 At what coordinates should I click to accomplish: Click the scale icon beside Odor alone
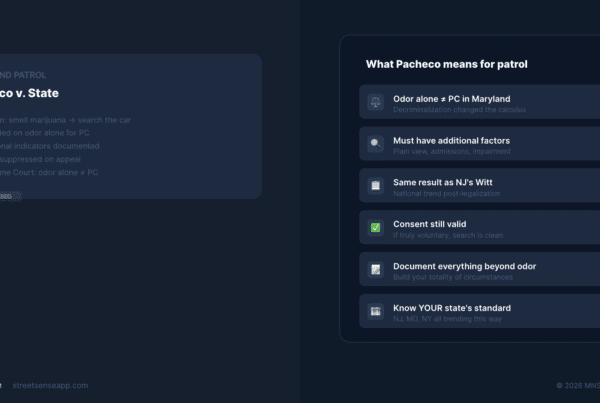tap(376, 102)
